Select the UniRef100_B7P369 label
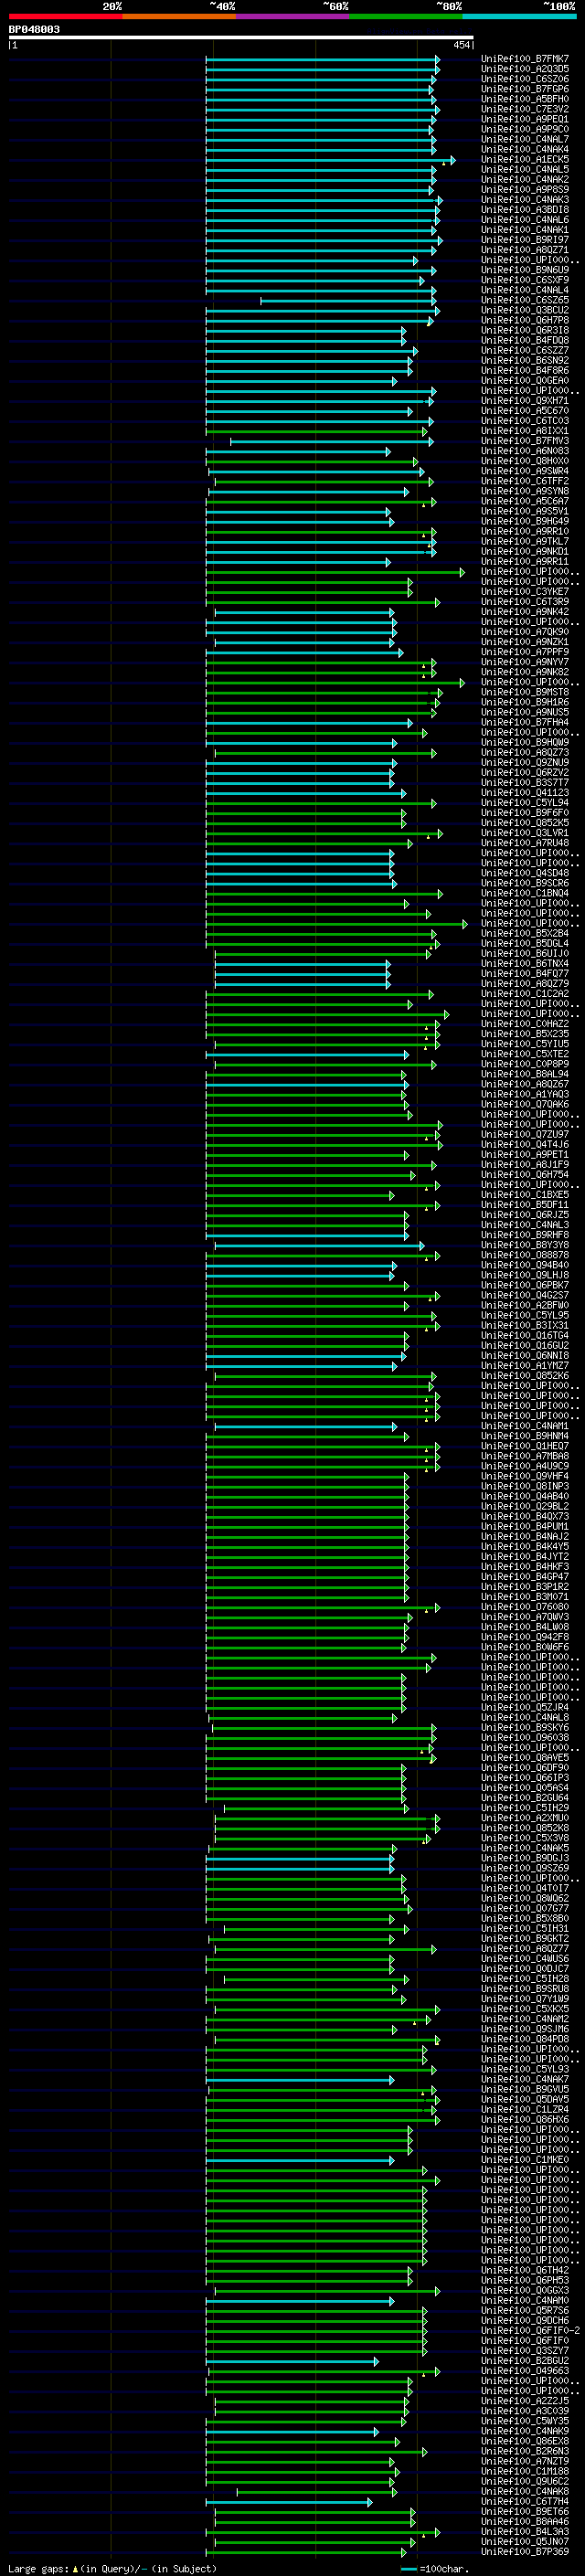This screenshot has height=2576, width=585. 525,2552
